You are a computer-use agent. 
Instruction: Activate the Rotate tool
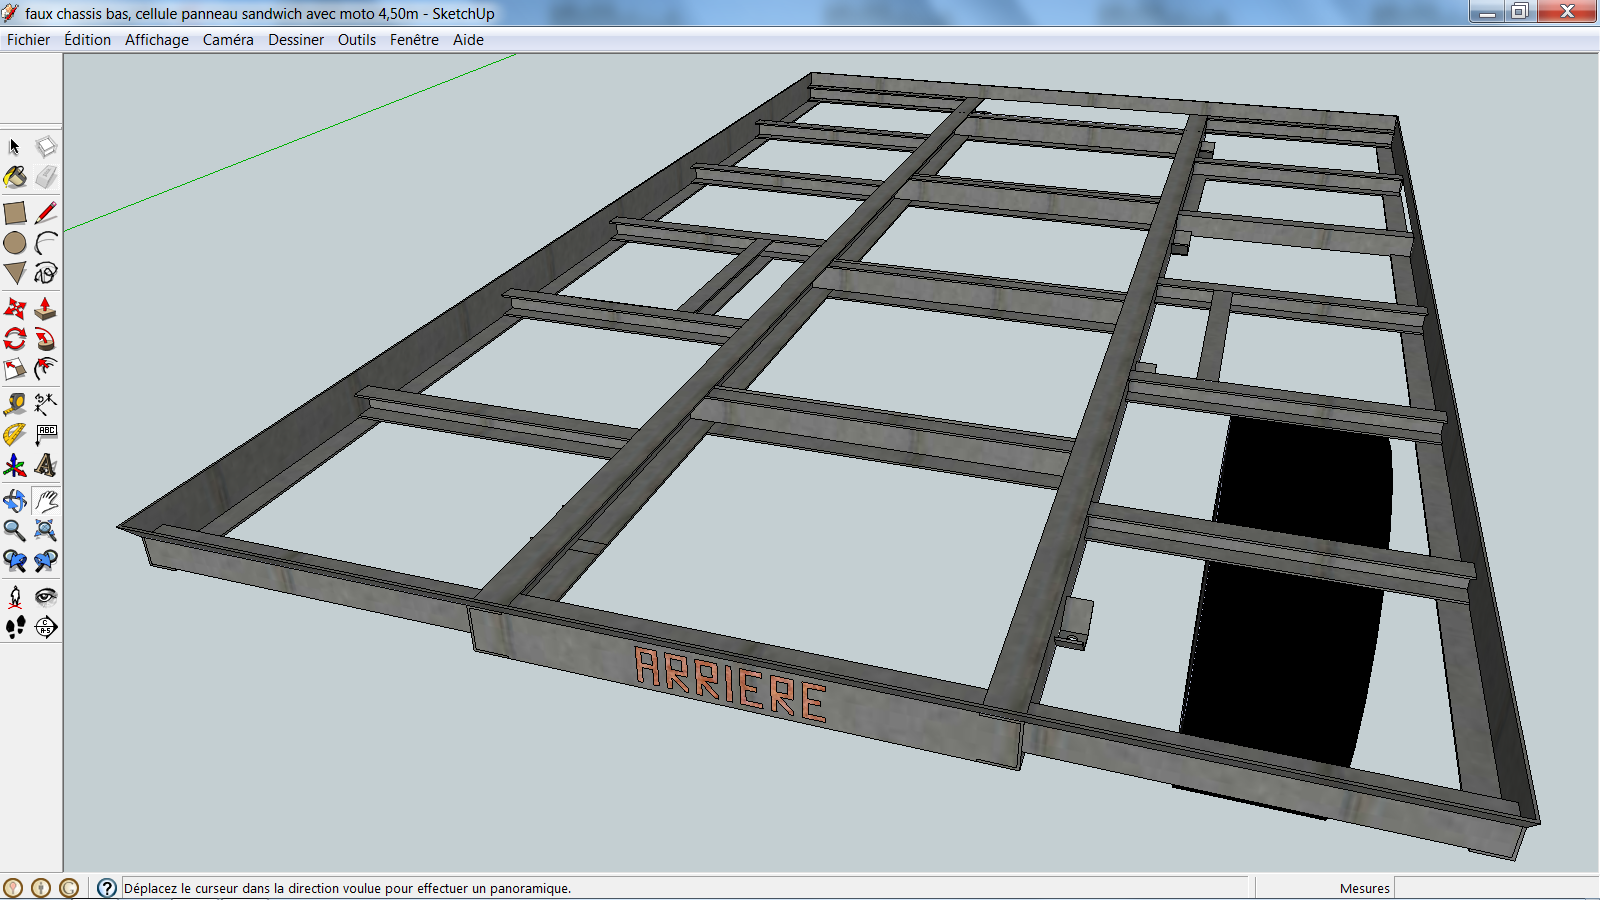point(15,339)
